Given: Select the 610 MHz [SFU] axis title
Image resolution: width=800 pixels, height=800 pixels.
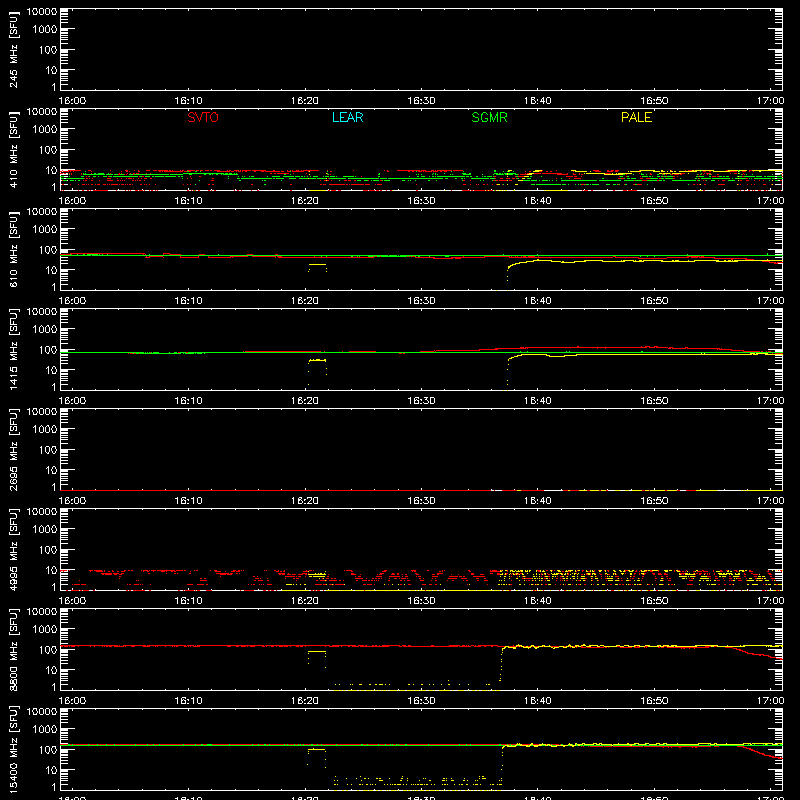Looking at the screenshot, I should (x=14, y=249).
